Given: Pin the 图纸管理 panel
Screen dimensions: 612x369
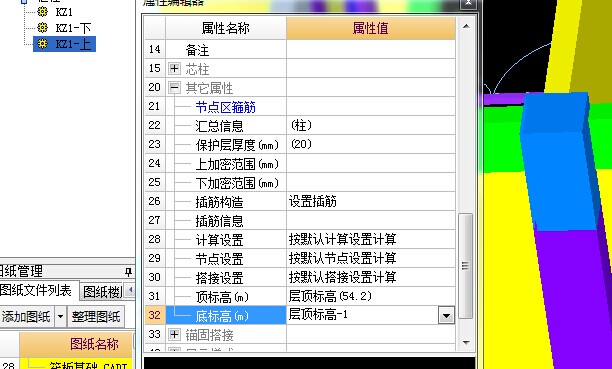Looking at the screenshot, I should pos(128,271).
